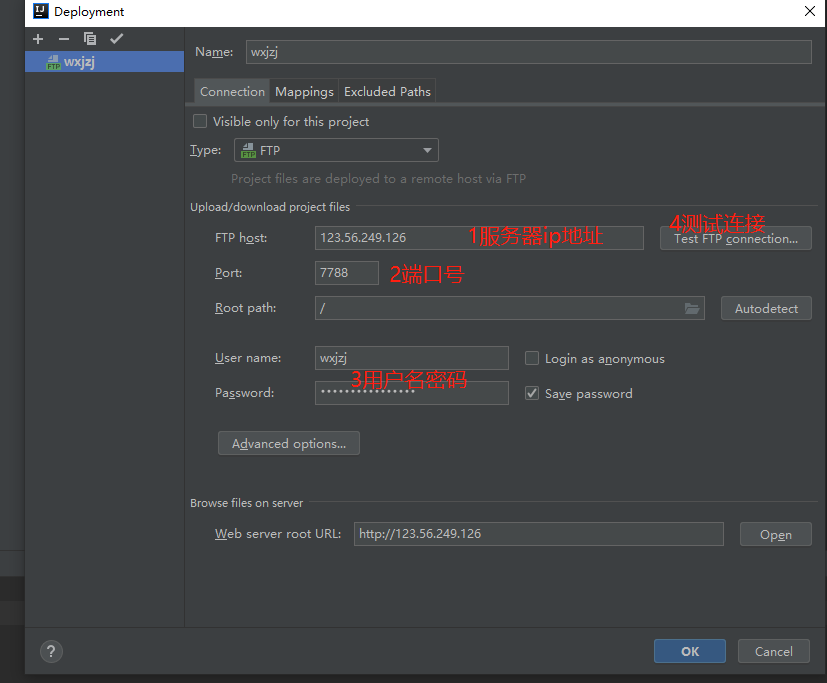827x683 pixels.
Task: Enable Visible only for this project
Action: (199, 121)
